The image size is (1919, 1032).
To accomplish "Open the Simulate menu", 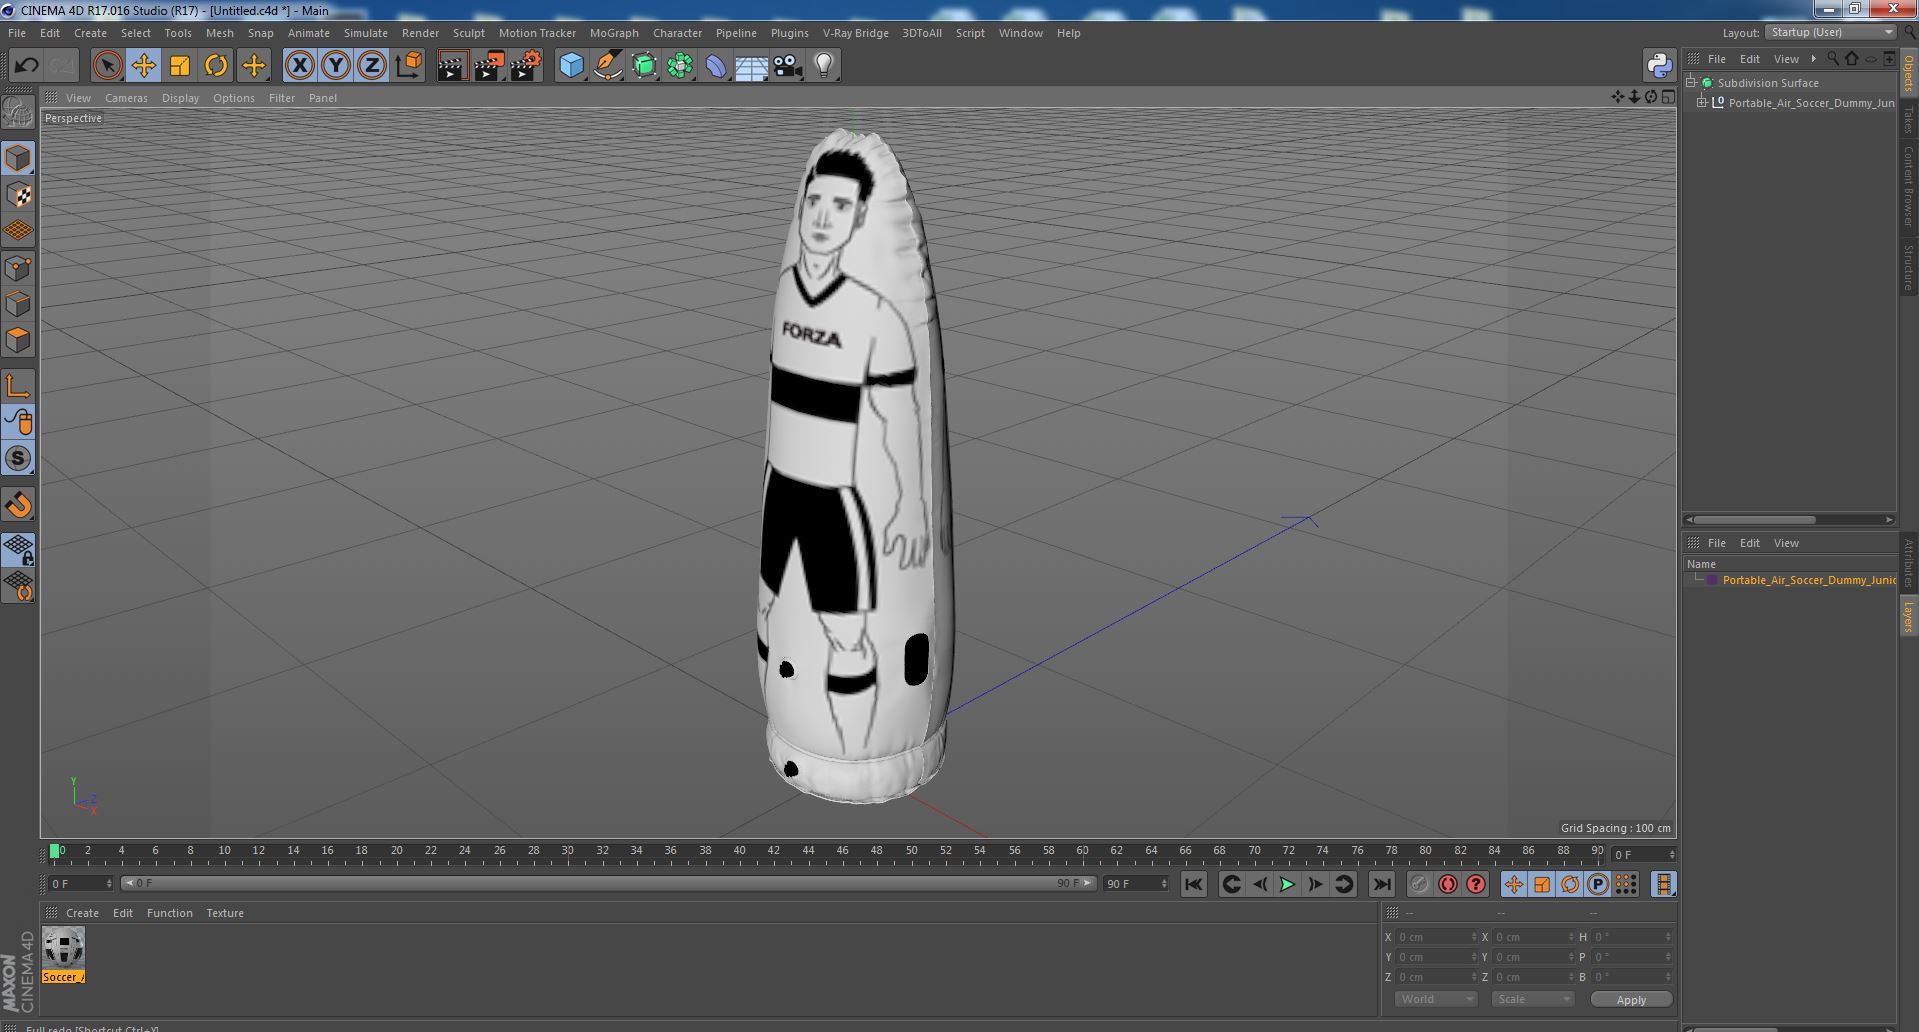I will 365,33.
